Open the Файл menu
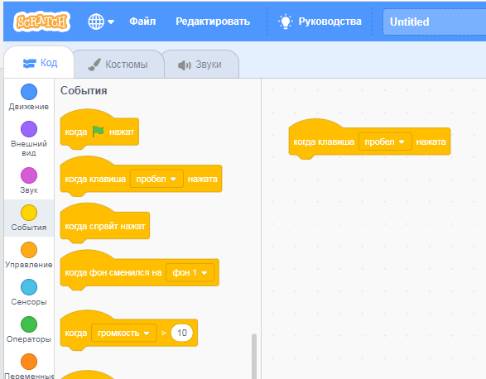This screenshot has height=379, width=486. pos(142,22)
